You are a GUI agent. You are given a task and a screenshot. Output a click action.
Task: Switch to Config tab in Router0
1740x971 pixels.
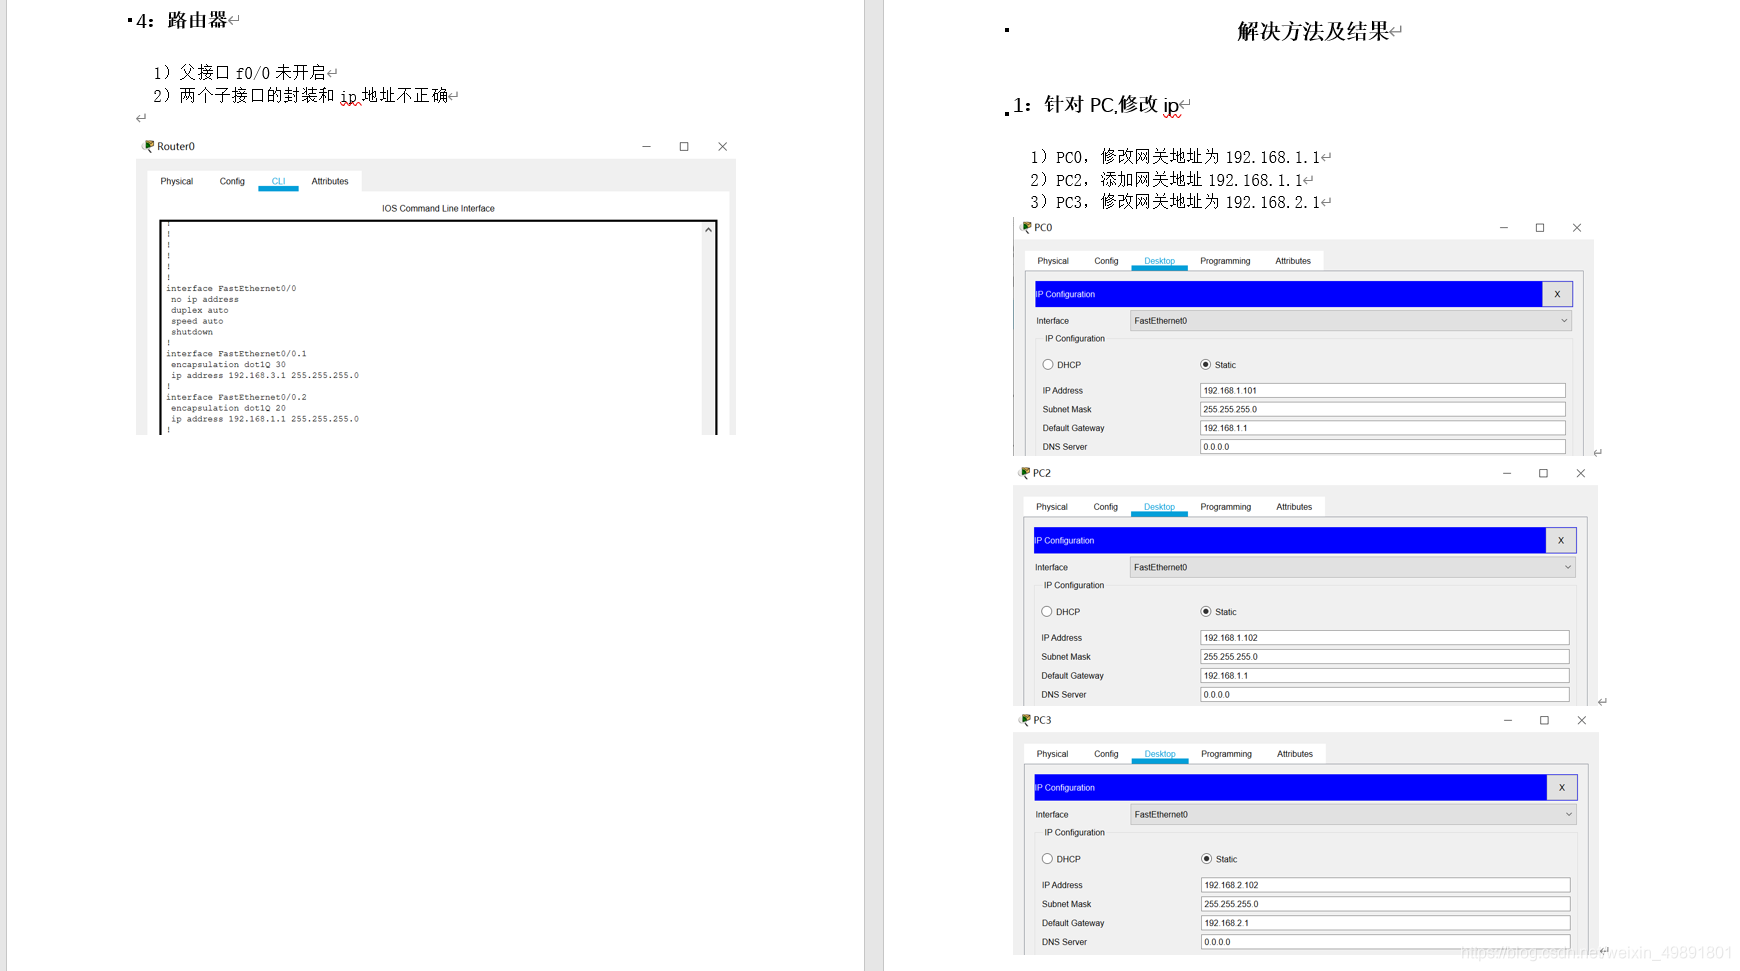click(232, 181)
